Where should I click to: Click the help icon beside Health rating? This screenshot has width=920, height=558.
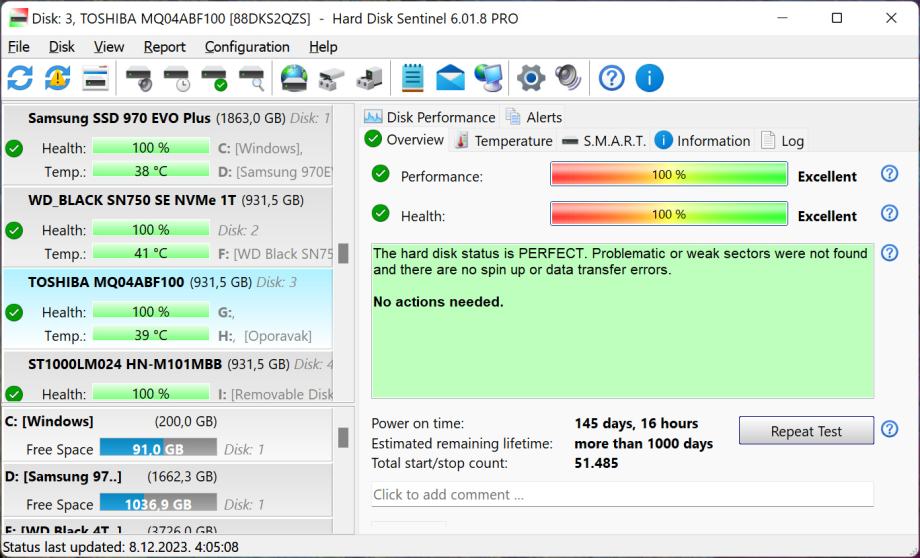point(889,213)
